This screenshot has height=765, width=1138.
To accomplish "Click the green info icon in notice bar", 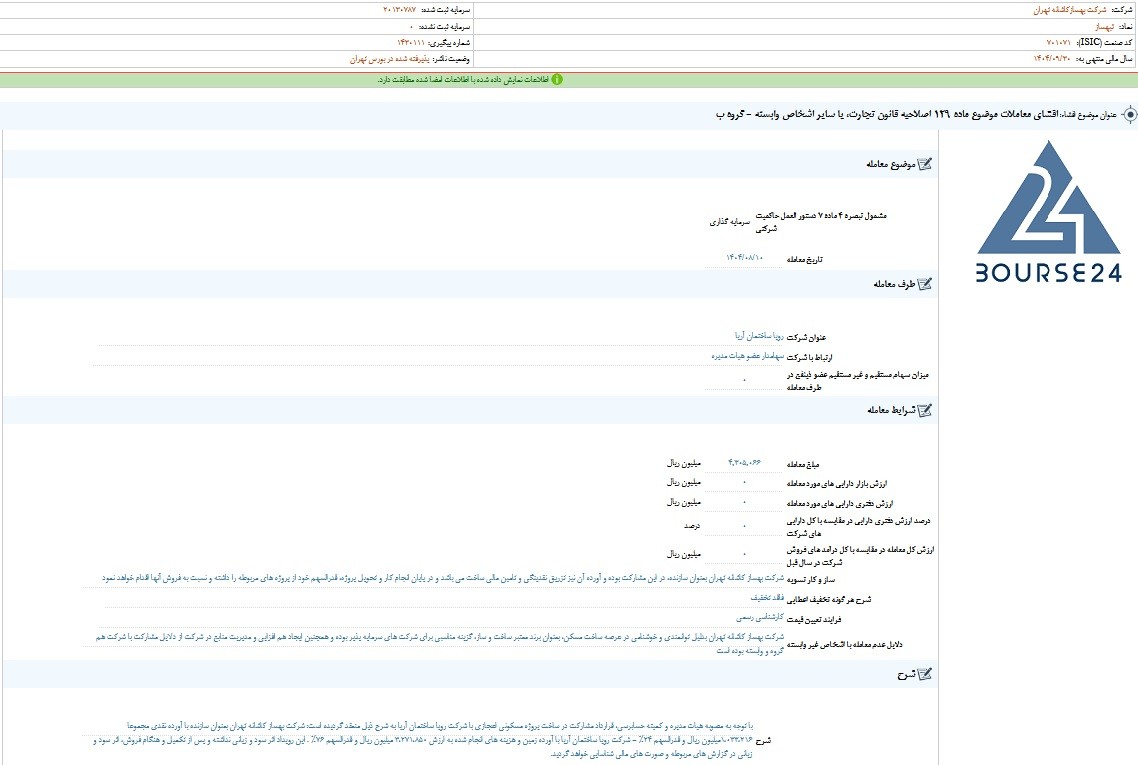I will click(x=557, y=80).
